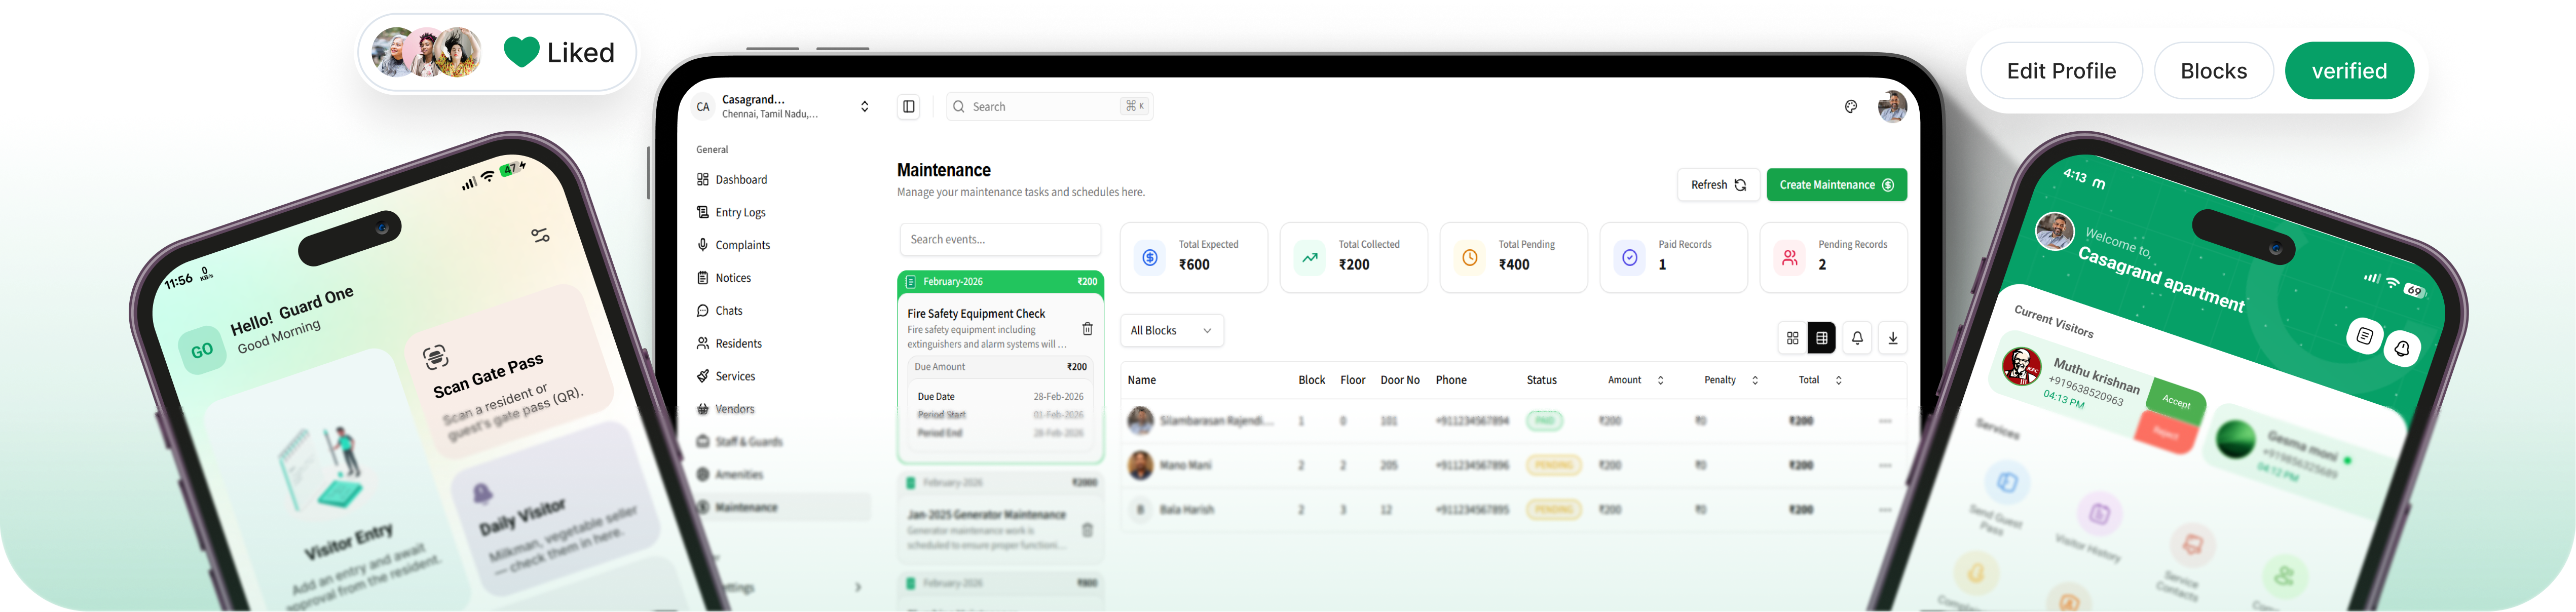
Task: Tap Scan Gate Pass QR icon
Action: pos(435,357)
